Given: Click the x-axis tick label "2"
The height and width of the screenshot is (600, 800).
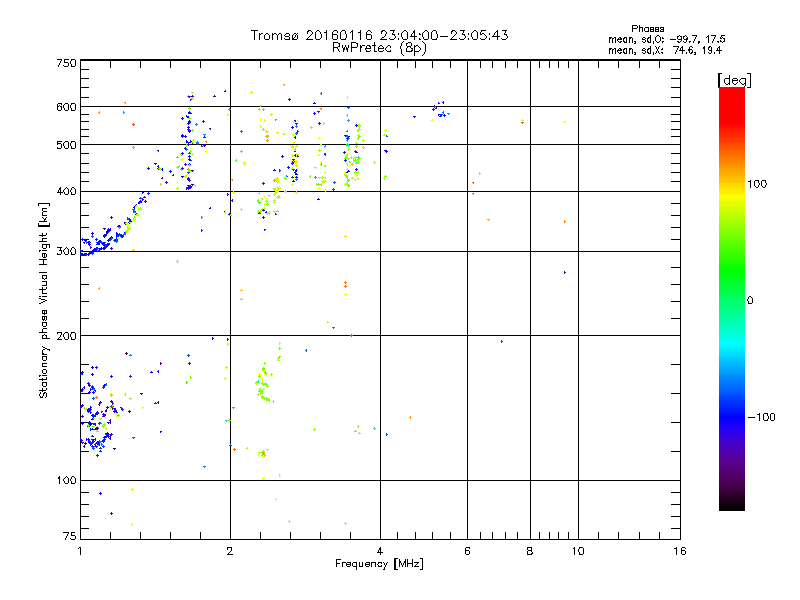Looking at the screenshot, I should (230, 551).
